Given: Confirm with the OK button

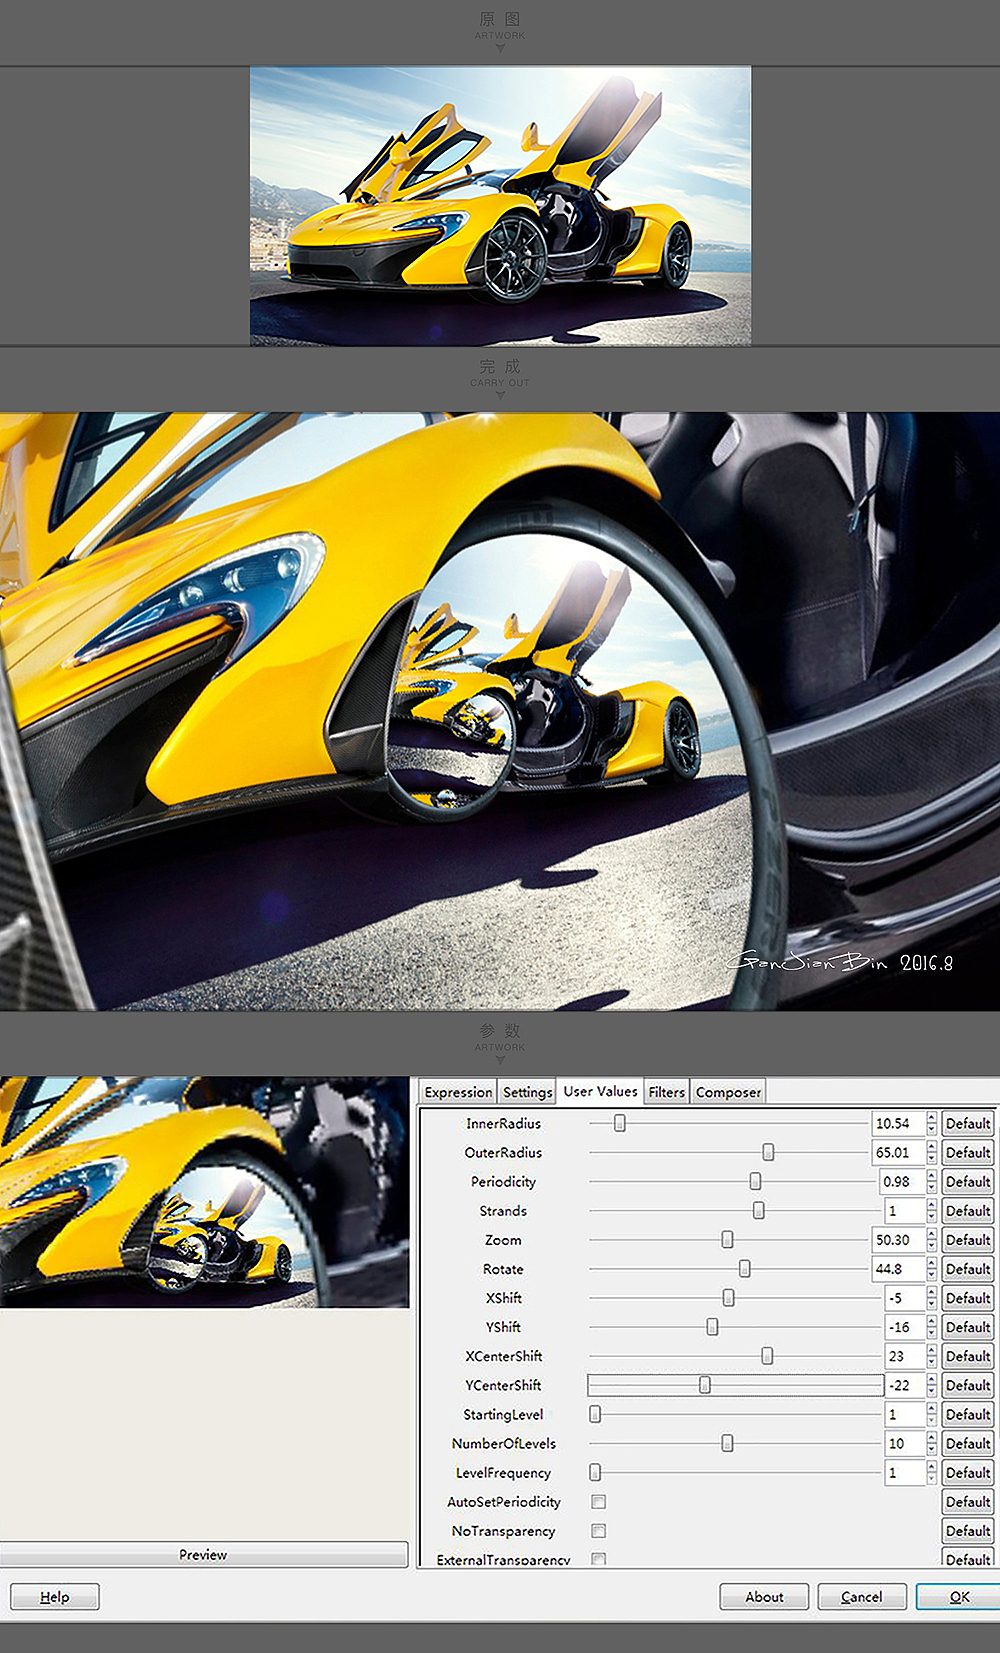Looking at the screenshot, I should [x=958, y=1597].
